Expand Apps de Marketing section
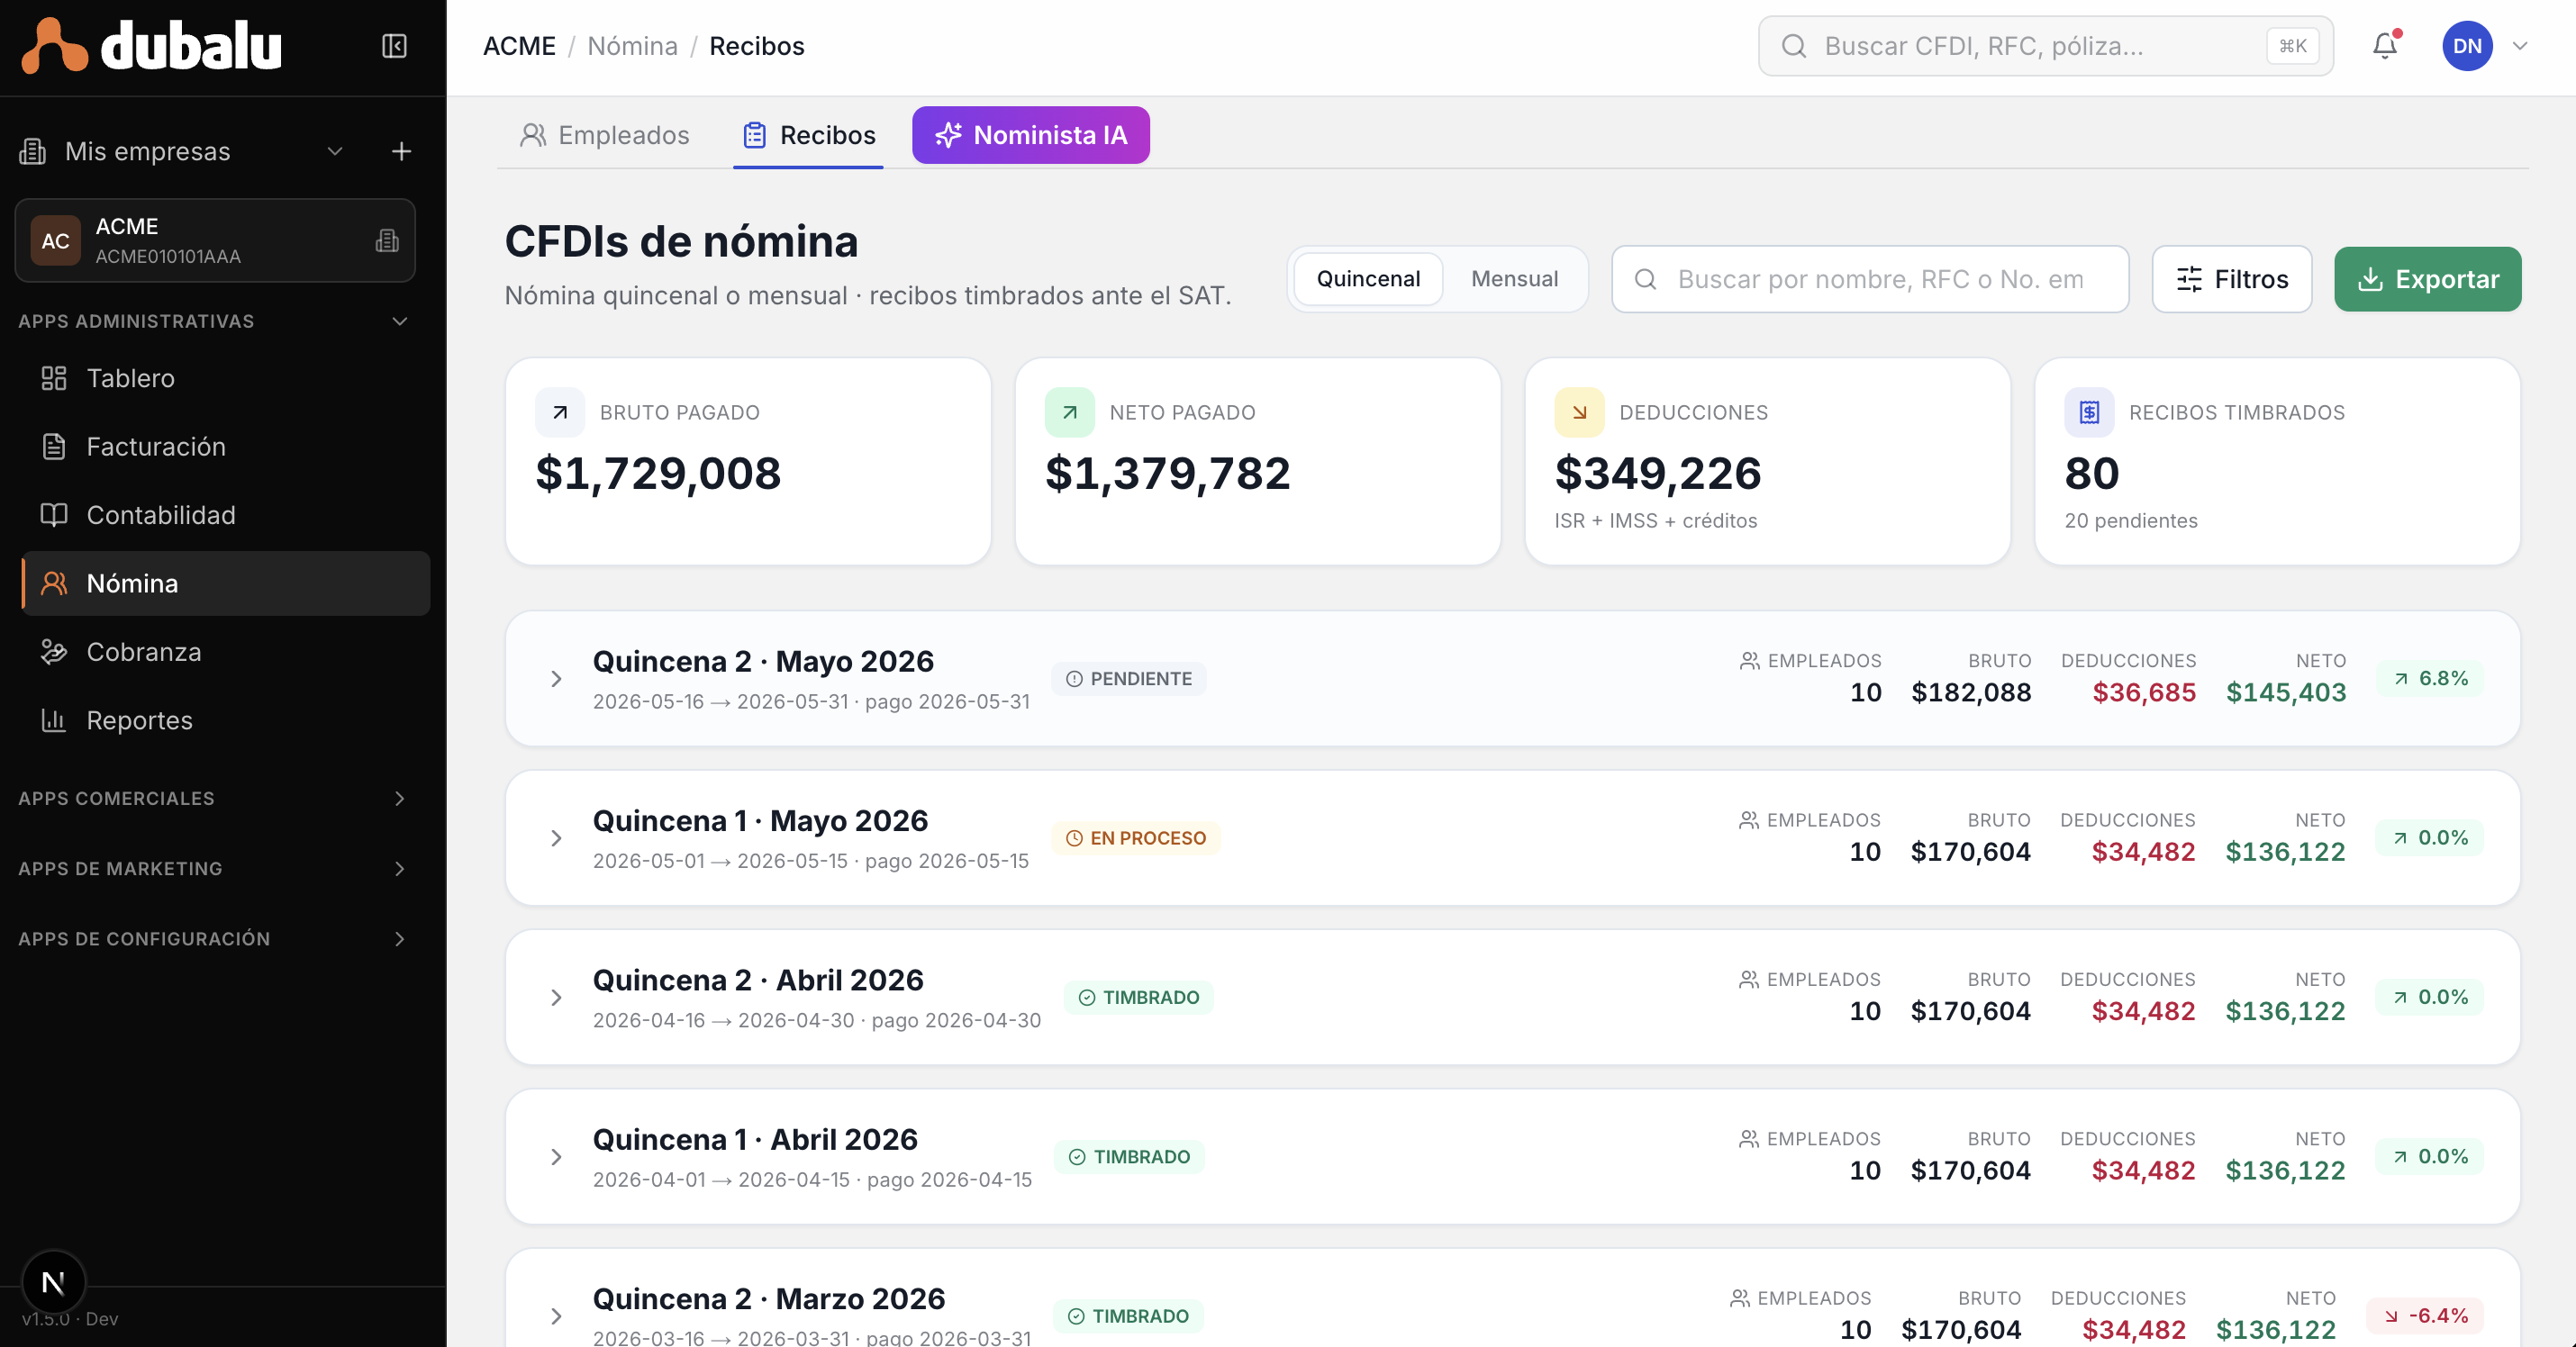Viewport: 2576px width, 1347px height. 400,868
